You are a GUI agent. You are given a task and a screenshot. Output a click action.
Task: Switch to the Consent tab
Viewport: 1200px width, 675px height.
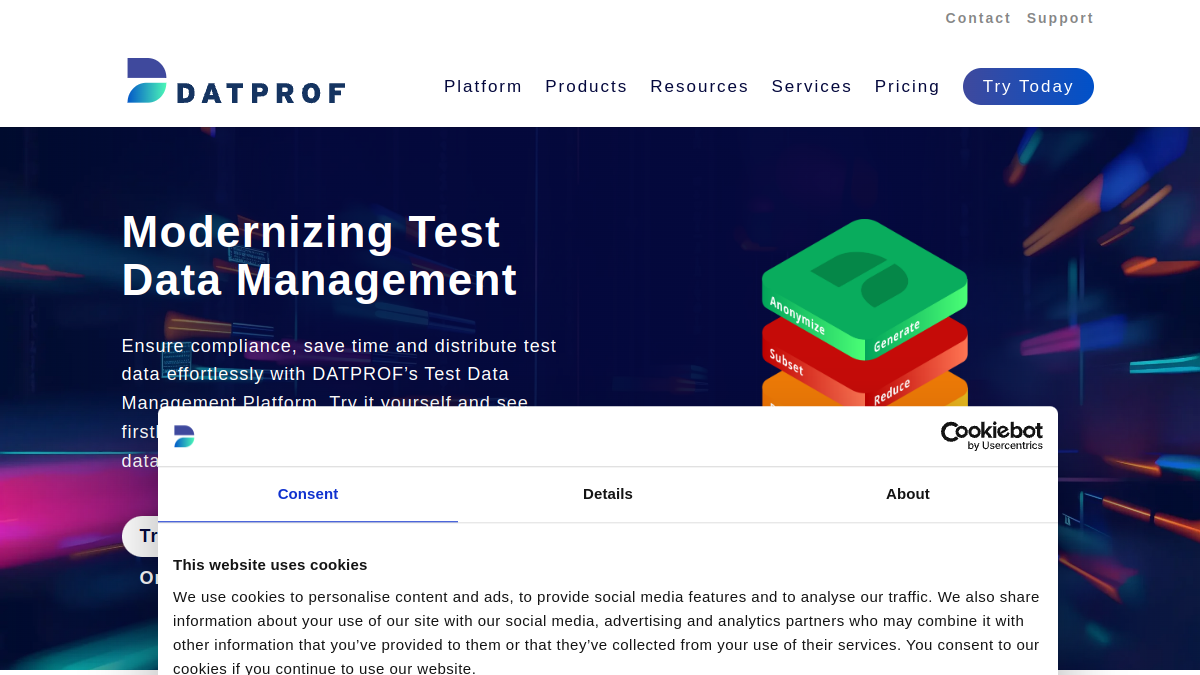click(308, 494)
